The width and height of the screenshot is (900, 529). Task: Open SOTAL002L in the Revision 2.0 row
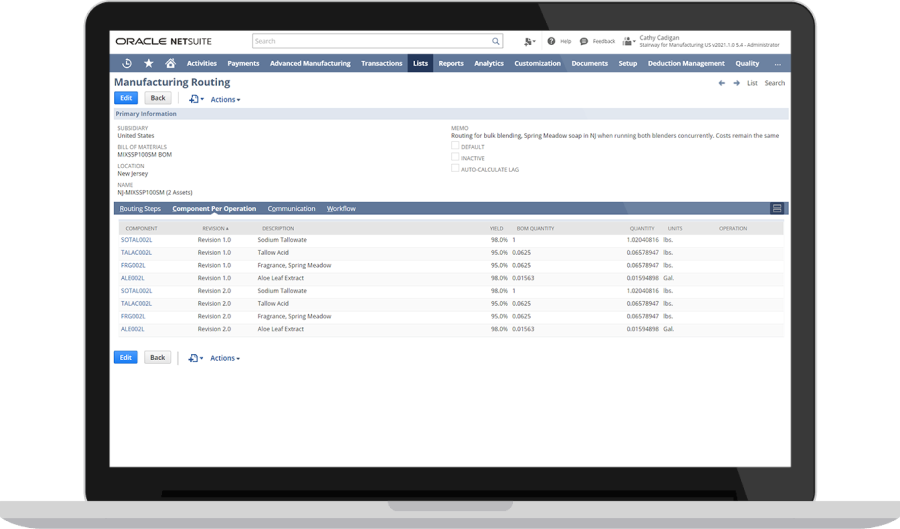137,291
